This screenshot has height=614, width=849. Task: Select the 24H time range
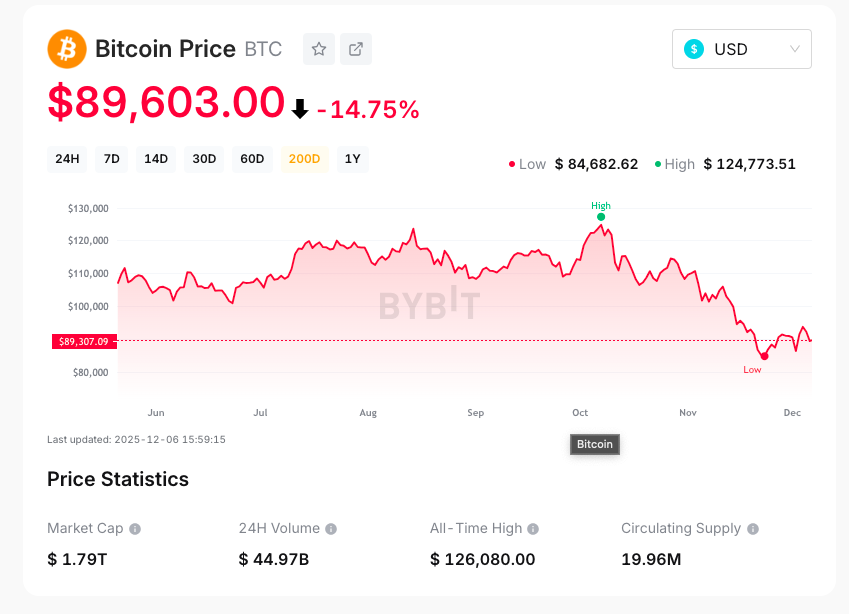tap(67, 159)
